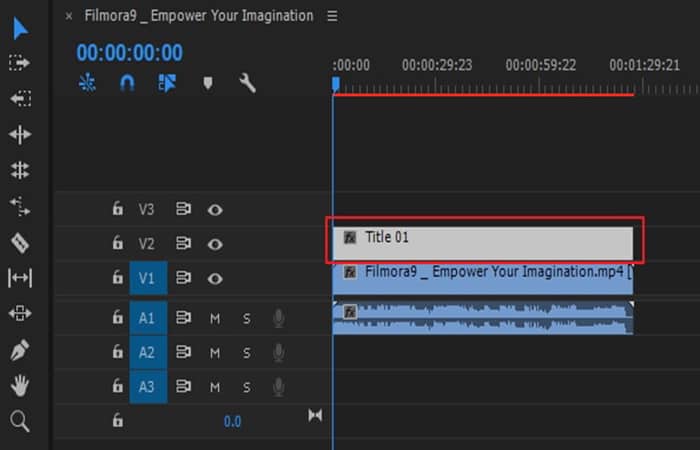Enable voice-over record on A3

click(279, 387)
